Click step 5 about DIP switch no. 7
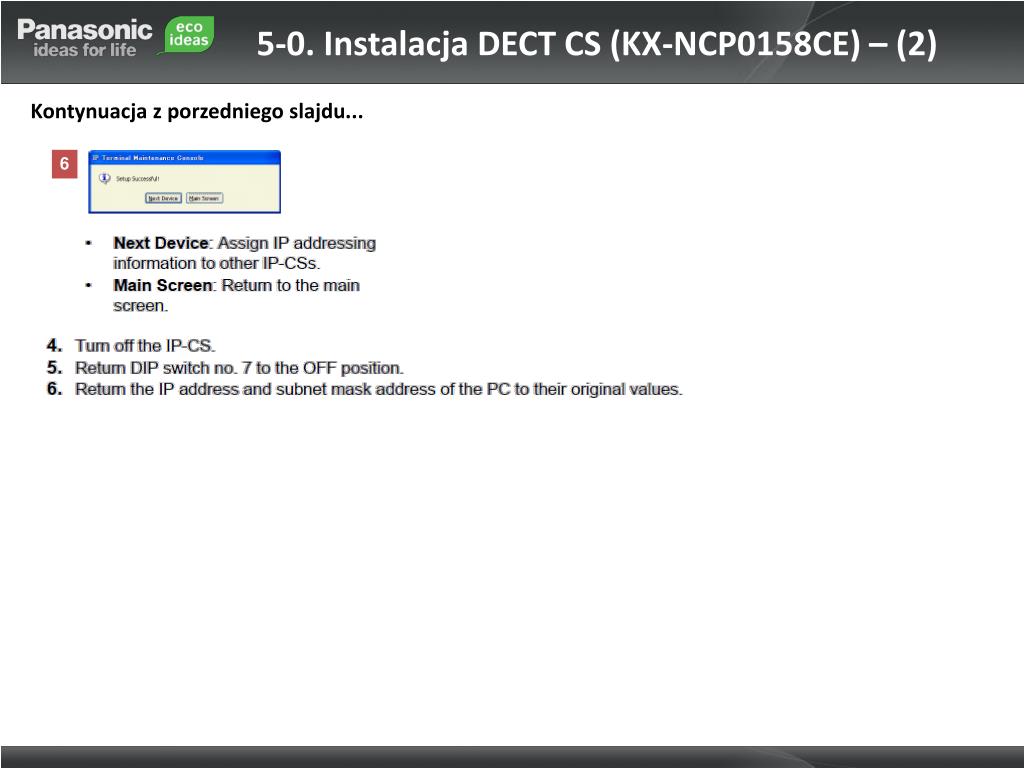1024x768 pixels. (225, 368)
